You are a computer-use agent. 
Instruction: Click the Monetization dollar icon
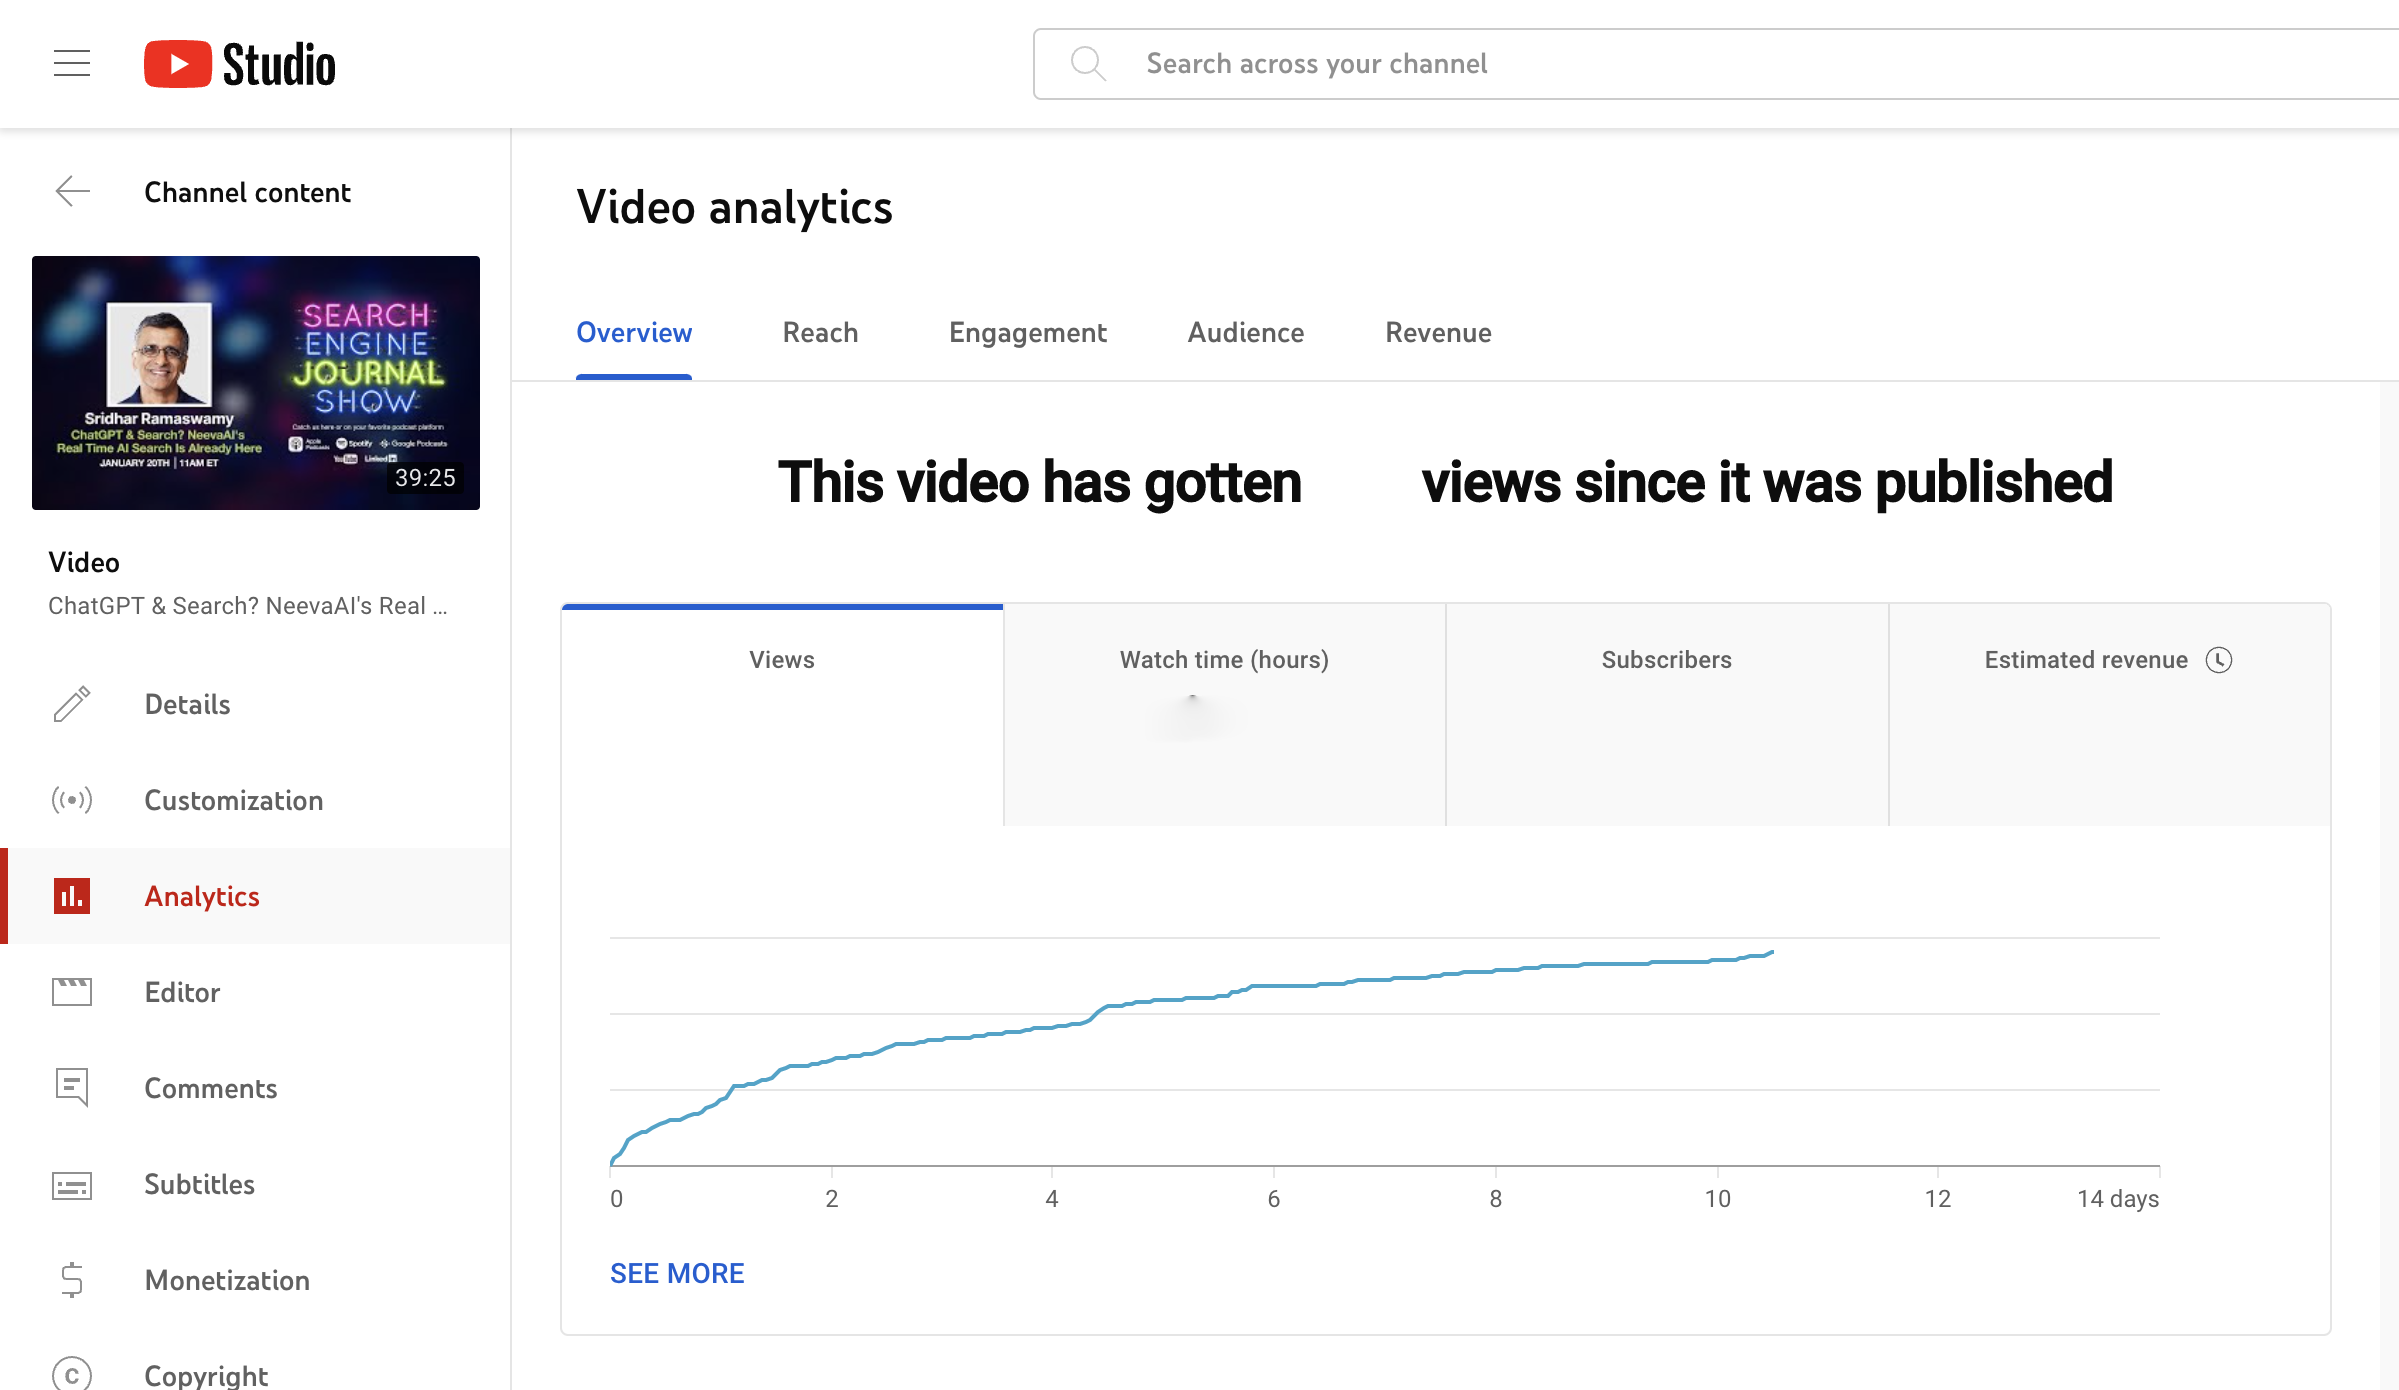[70, 1280]
